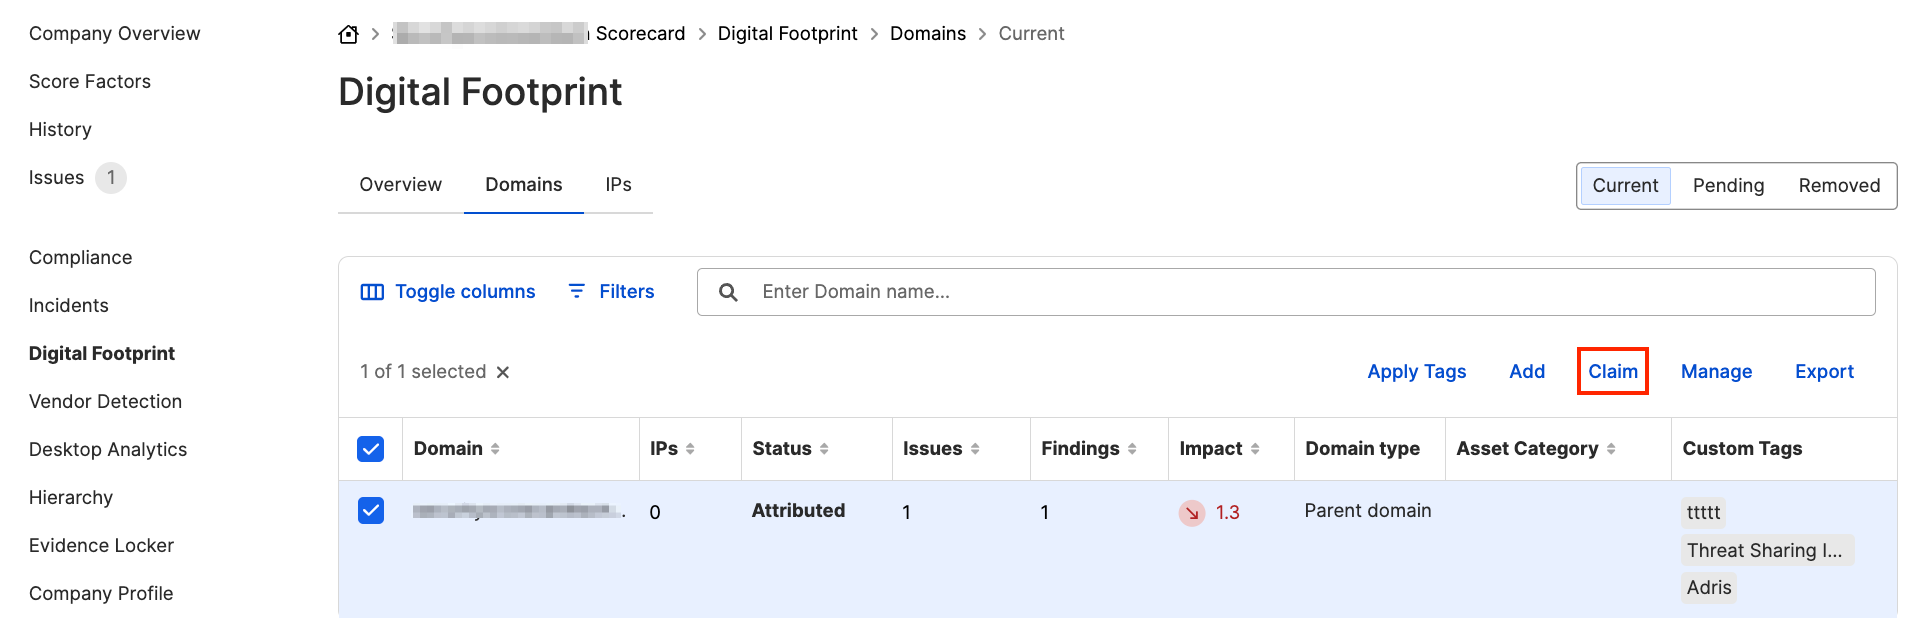Switch to Current status view
The width and height of the screenshot is (1918, 618).
(x=1625, y=186)
